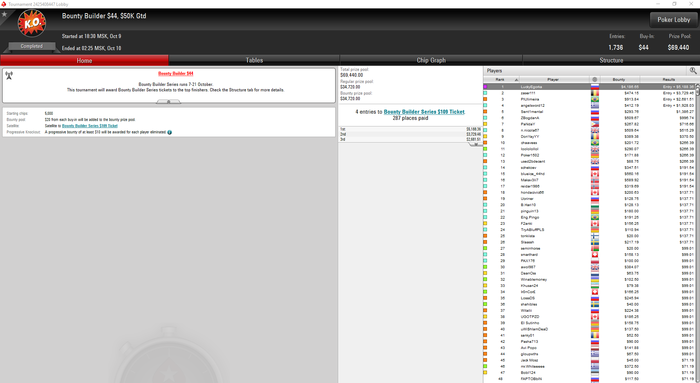Click the Philippines flag in rank 7 row
Viewport: 700px width, 383px height.
coord(595,124)
